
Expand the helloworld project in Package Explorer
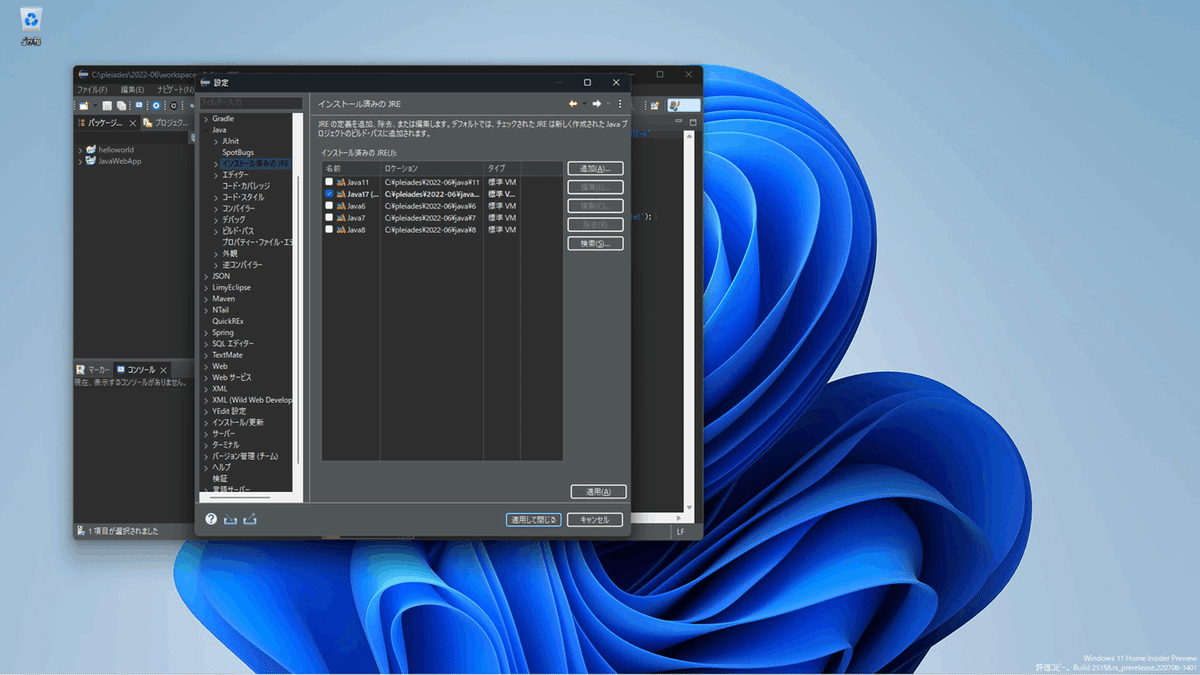(80, 150)
